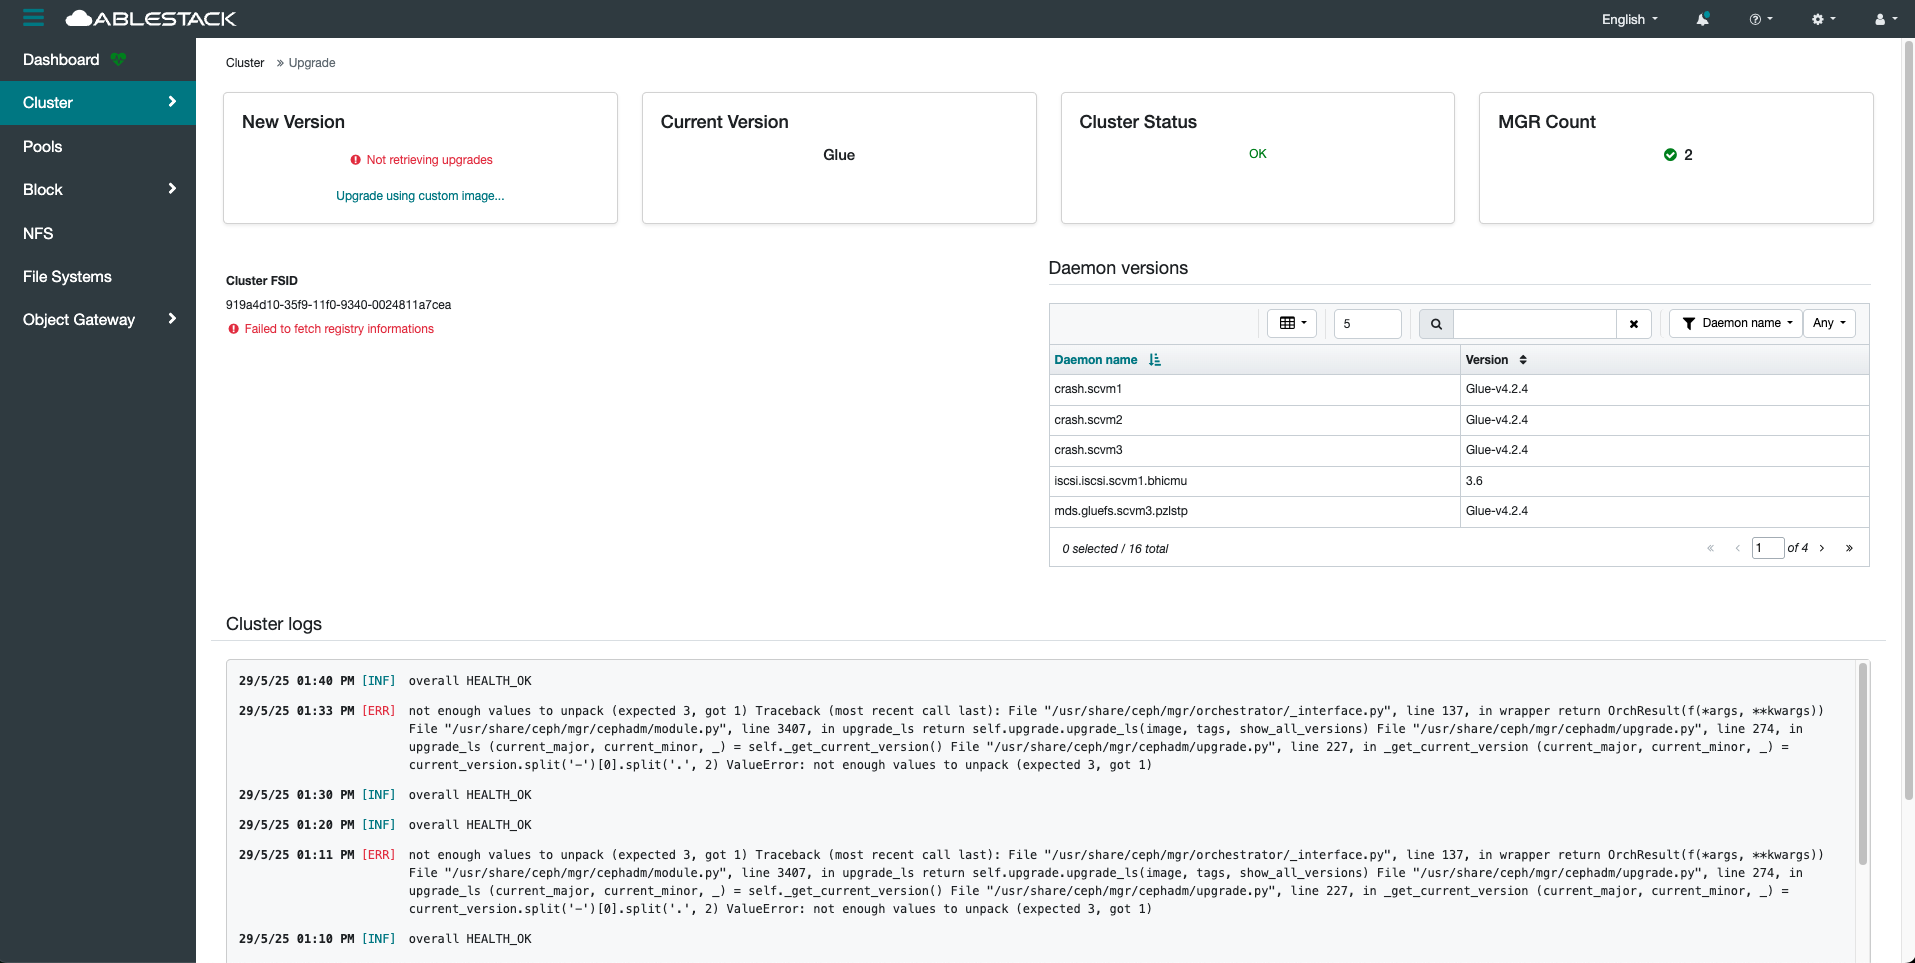This screenshot has width=1915, height=963.
Task: Open the user profile menu
Action: (x=1885, y=19)
